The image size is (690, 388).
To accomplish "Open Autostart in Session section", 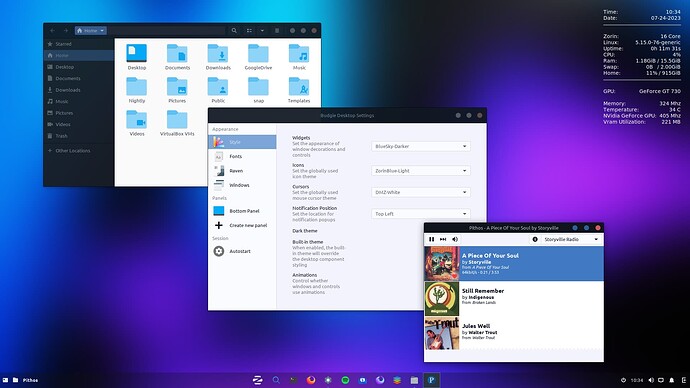I will click(x=242, y=251).
